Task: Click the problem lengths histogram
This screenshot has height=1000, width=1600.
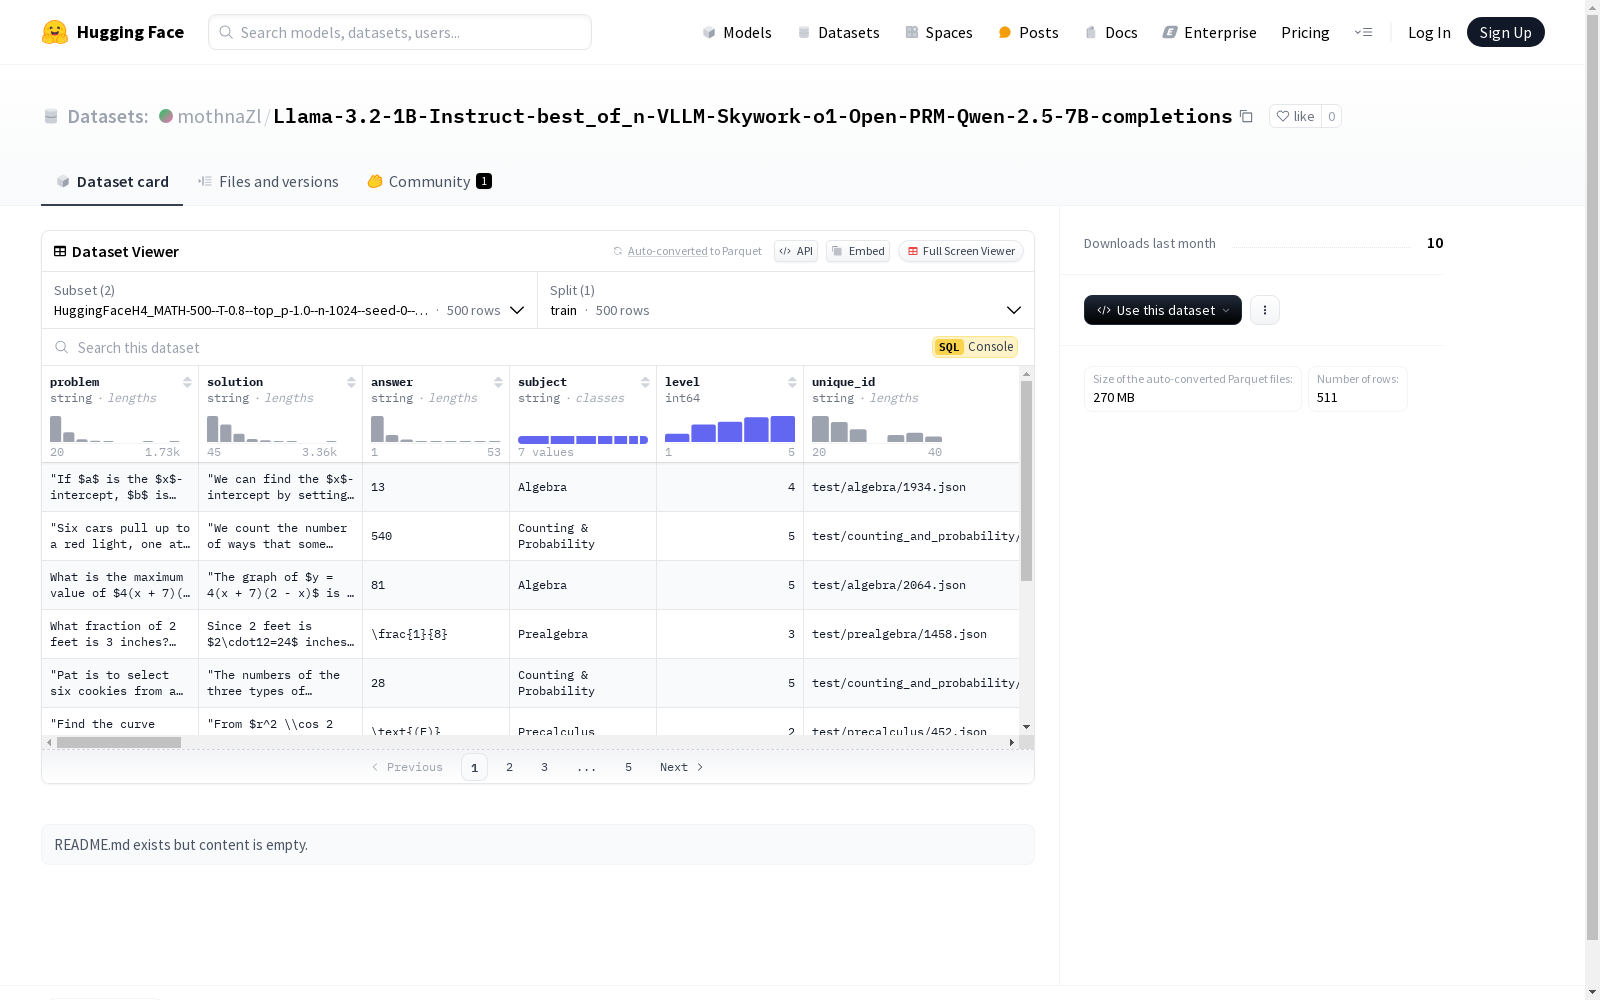Action: pyautogui.click(x=115, y=429)
